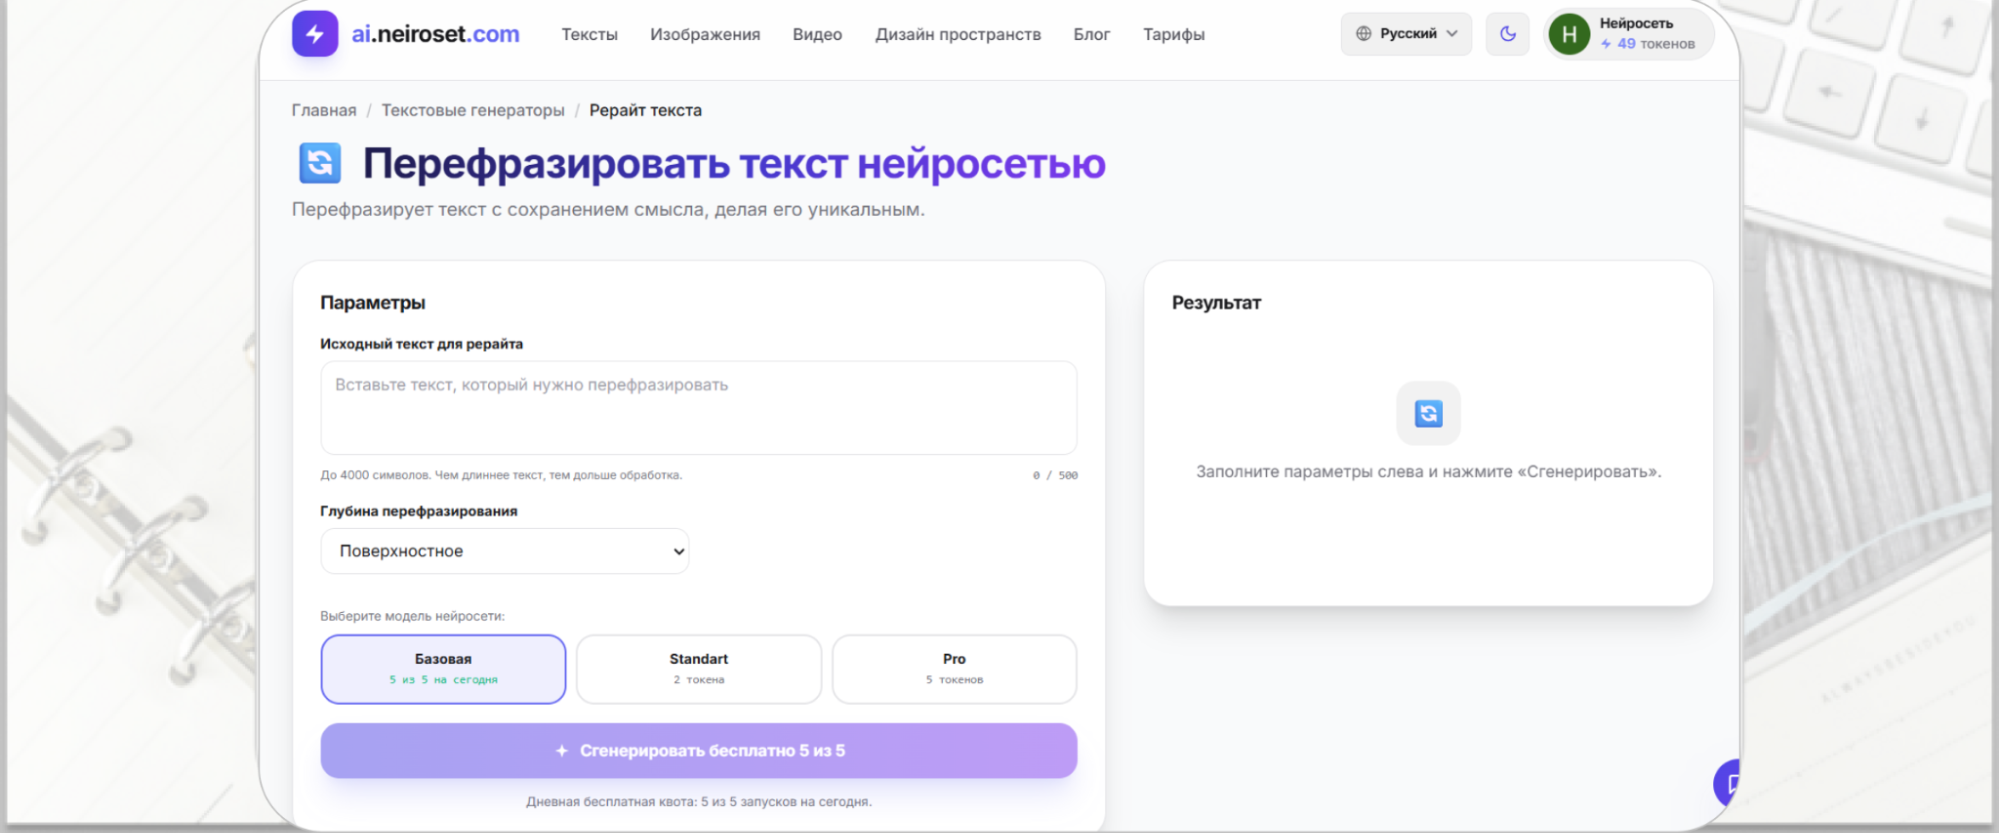1999x833 pixels.
Task: Click the 0 / 500 character counter
Action: pyautogui.click(x=1055, y=476)
